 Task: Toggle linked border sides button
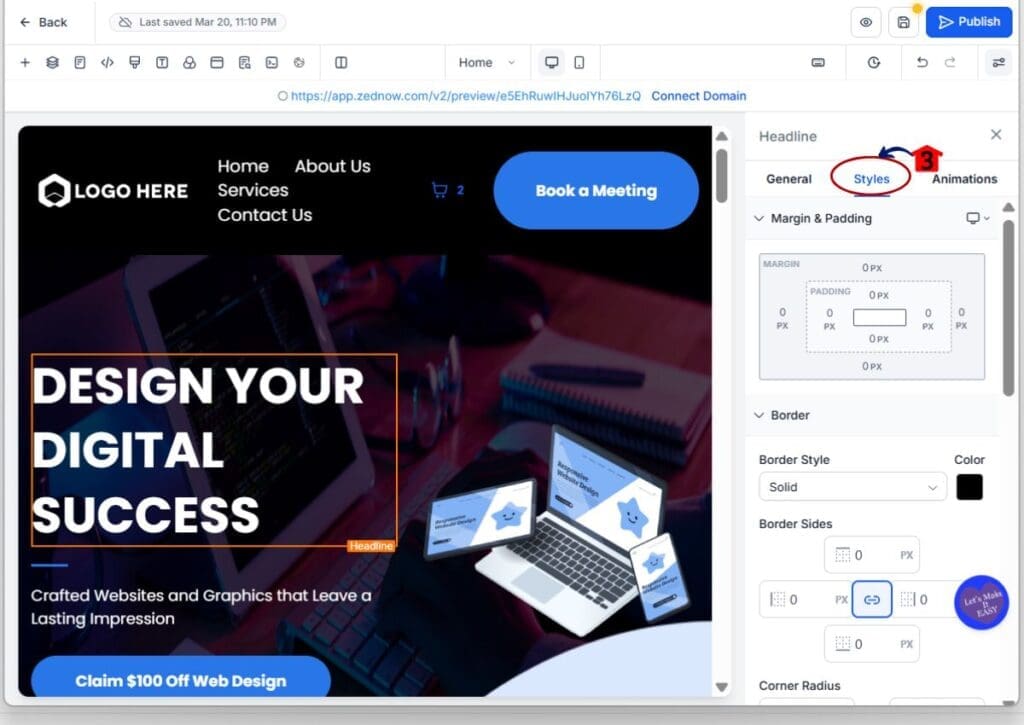pos(872,600)
